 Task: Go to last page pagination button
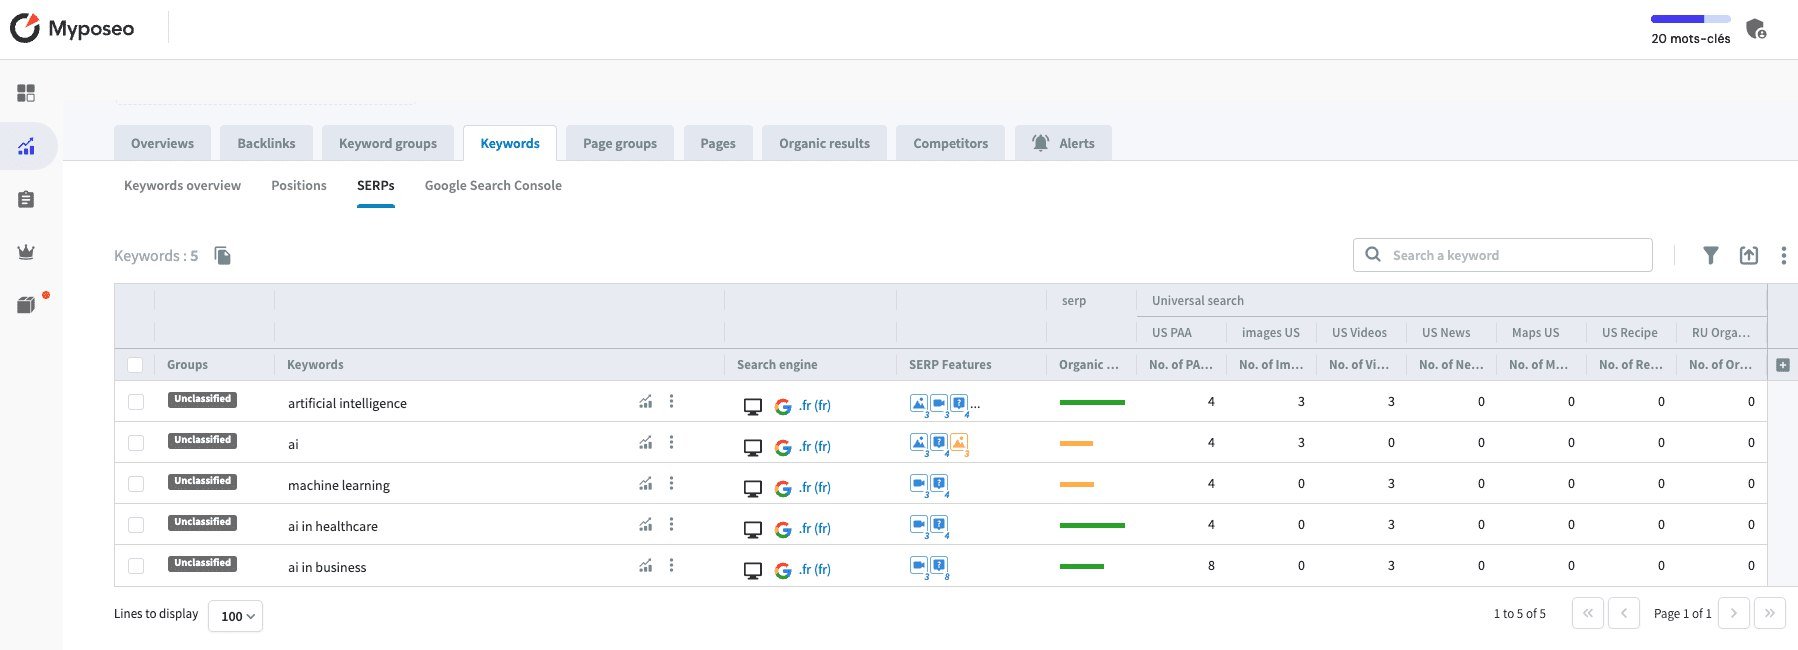(x=1770, y=613)
